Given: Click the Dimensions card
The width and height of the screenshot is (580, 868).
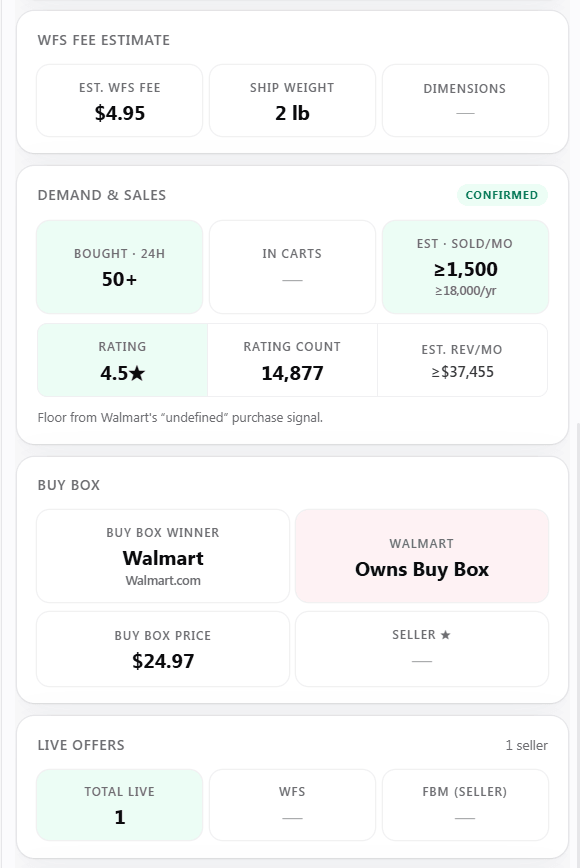Looking at the screenshot, I should [x=465, y=101].
